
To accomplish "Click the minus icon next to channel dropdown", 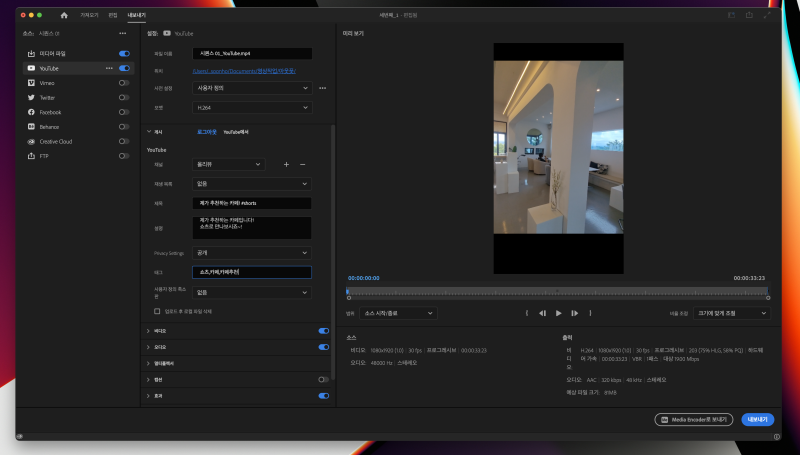I will coord(303,164).
